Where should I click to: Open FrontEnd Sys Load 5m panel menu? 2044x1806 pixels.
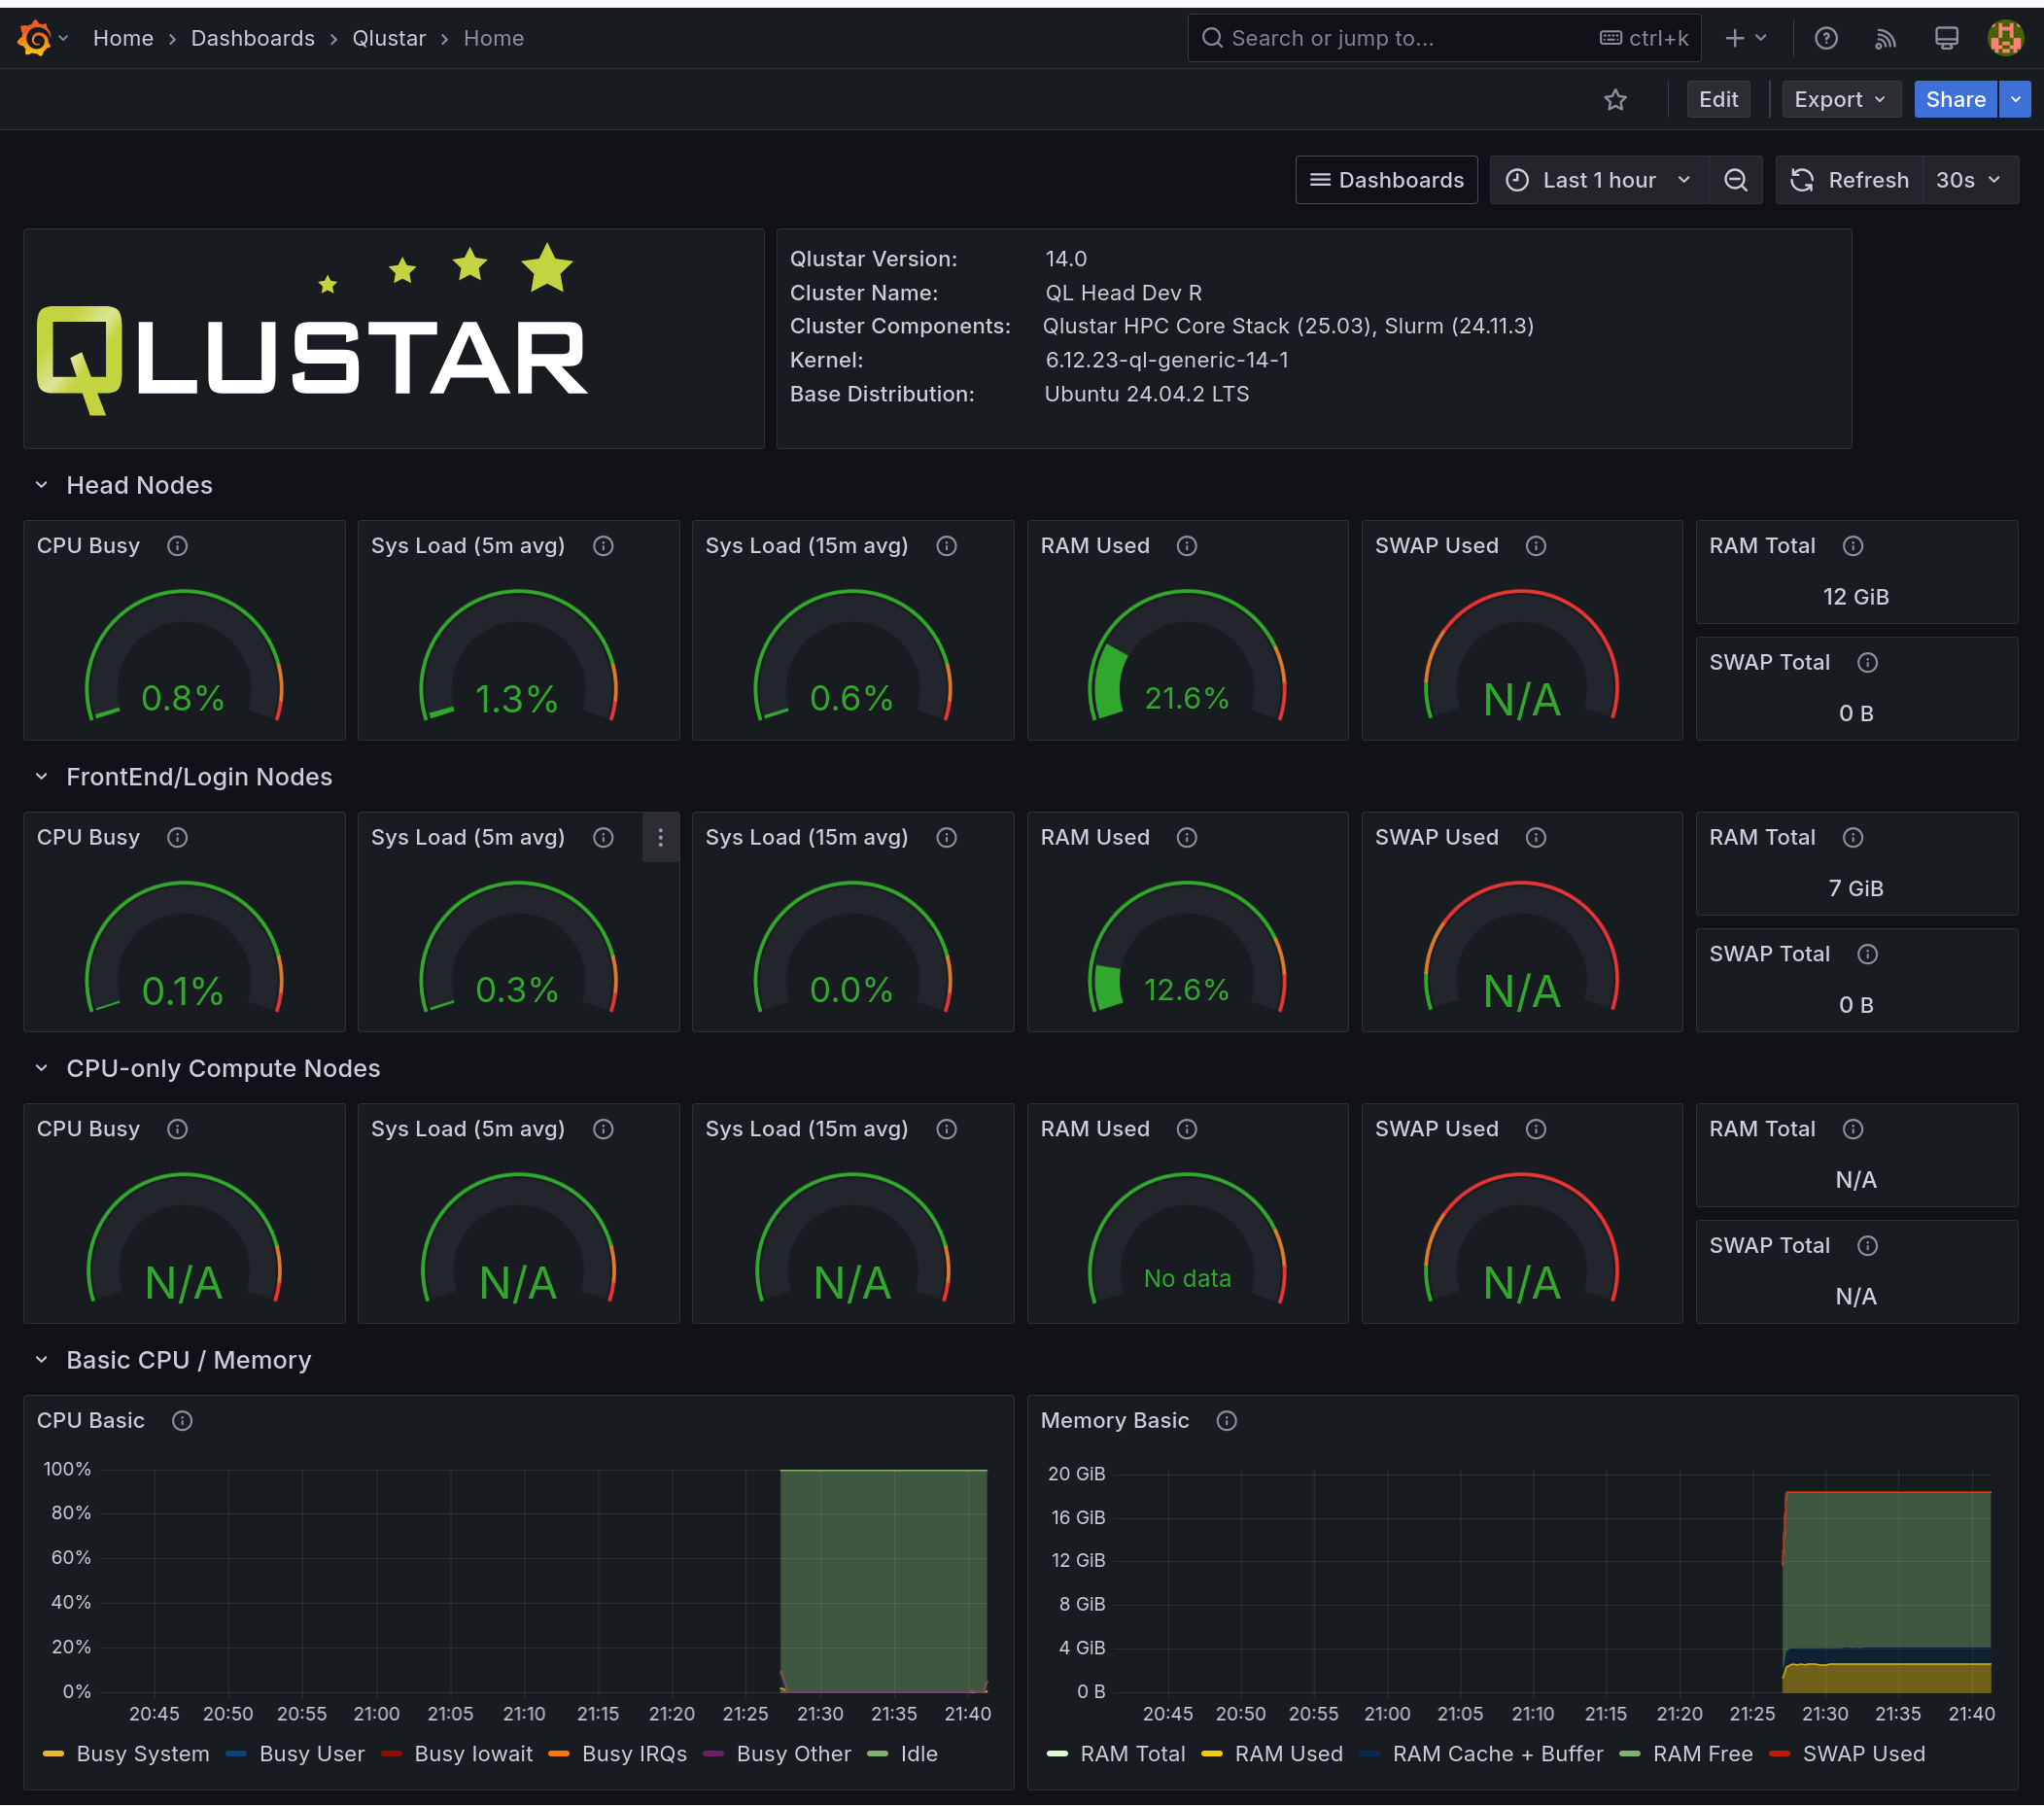click(660, 838)
